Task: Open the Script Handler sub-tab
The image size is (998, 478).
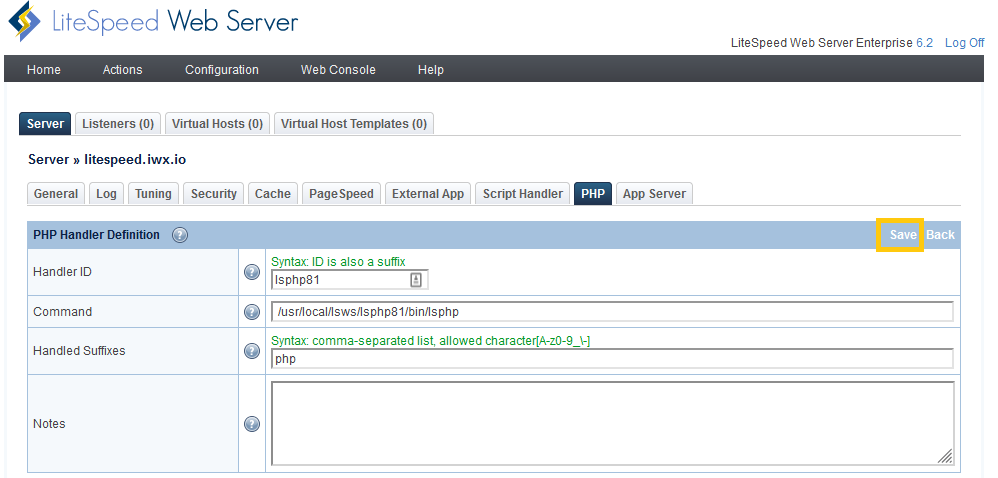Action: click(523, 193)
